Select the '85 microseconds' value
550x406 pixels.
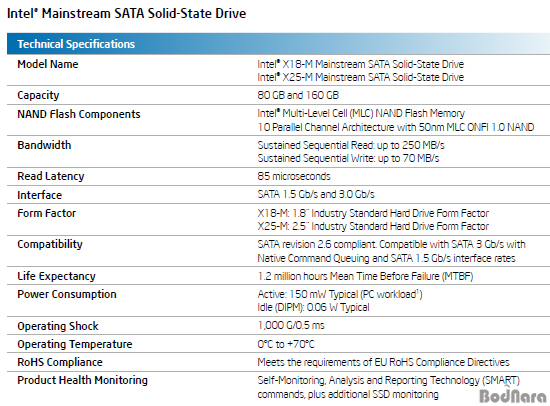click(x=294, y=176)
